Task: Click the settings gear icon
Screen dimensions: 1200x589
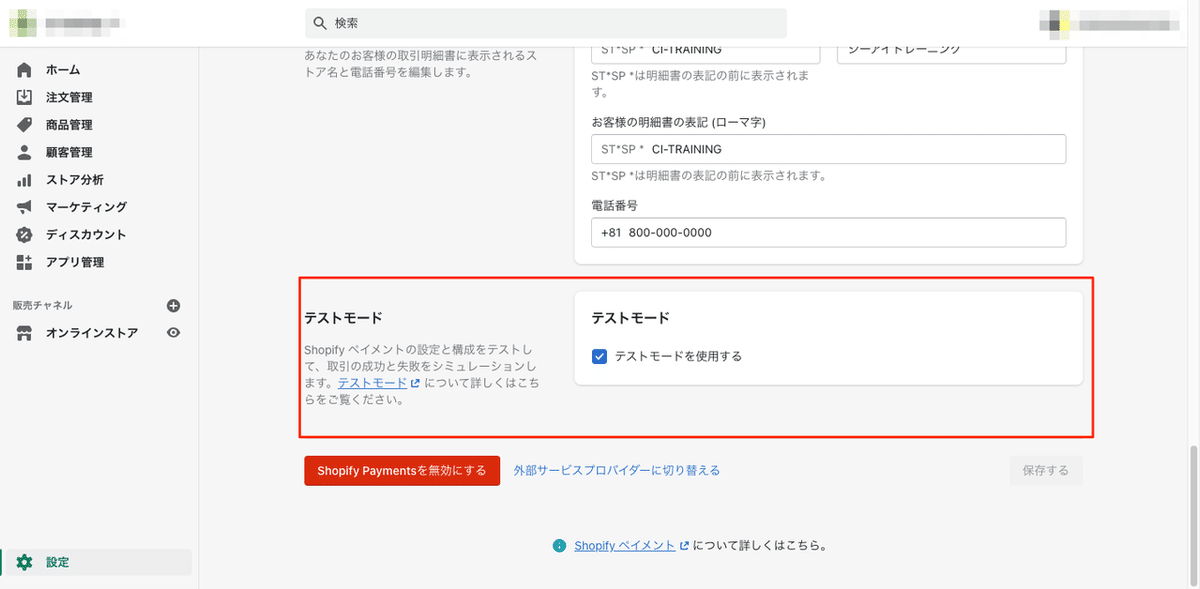Action: tap(24, 562)
